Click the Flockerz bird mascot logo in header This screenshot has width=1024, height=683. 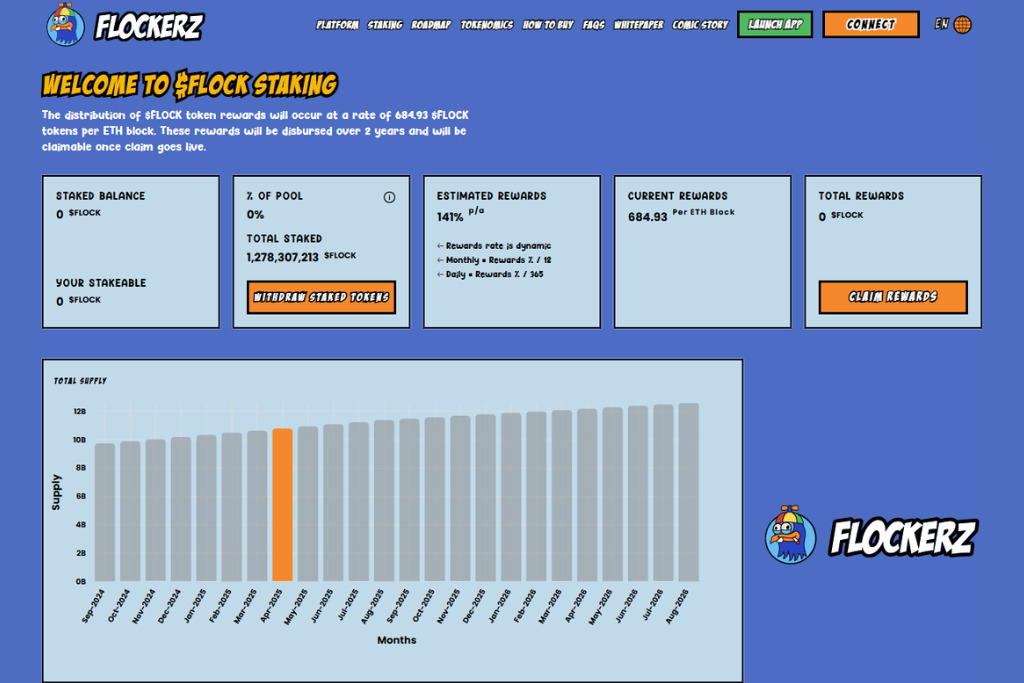click(x=65, y=25)
